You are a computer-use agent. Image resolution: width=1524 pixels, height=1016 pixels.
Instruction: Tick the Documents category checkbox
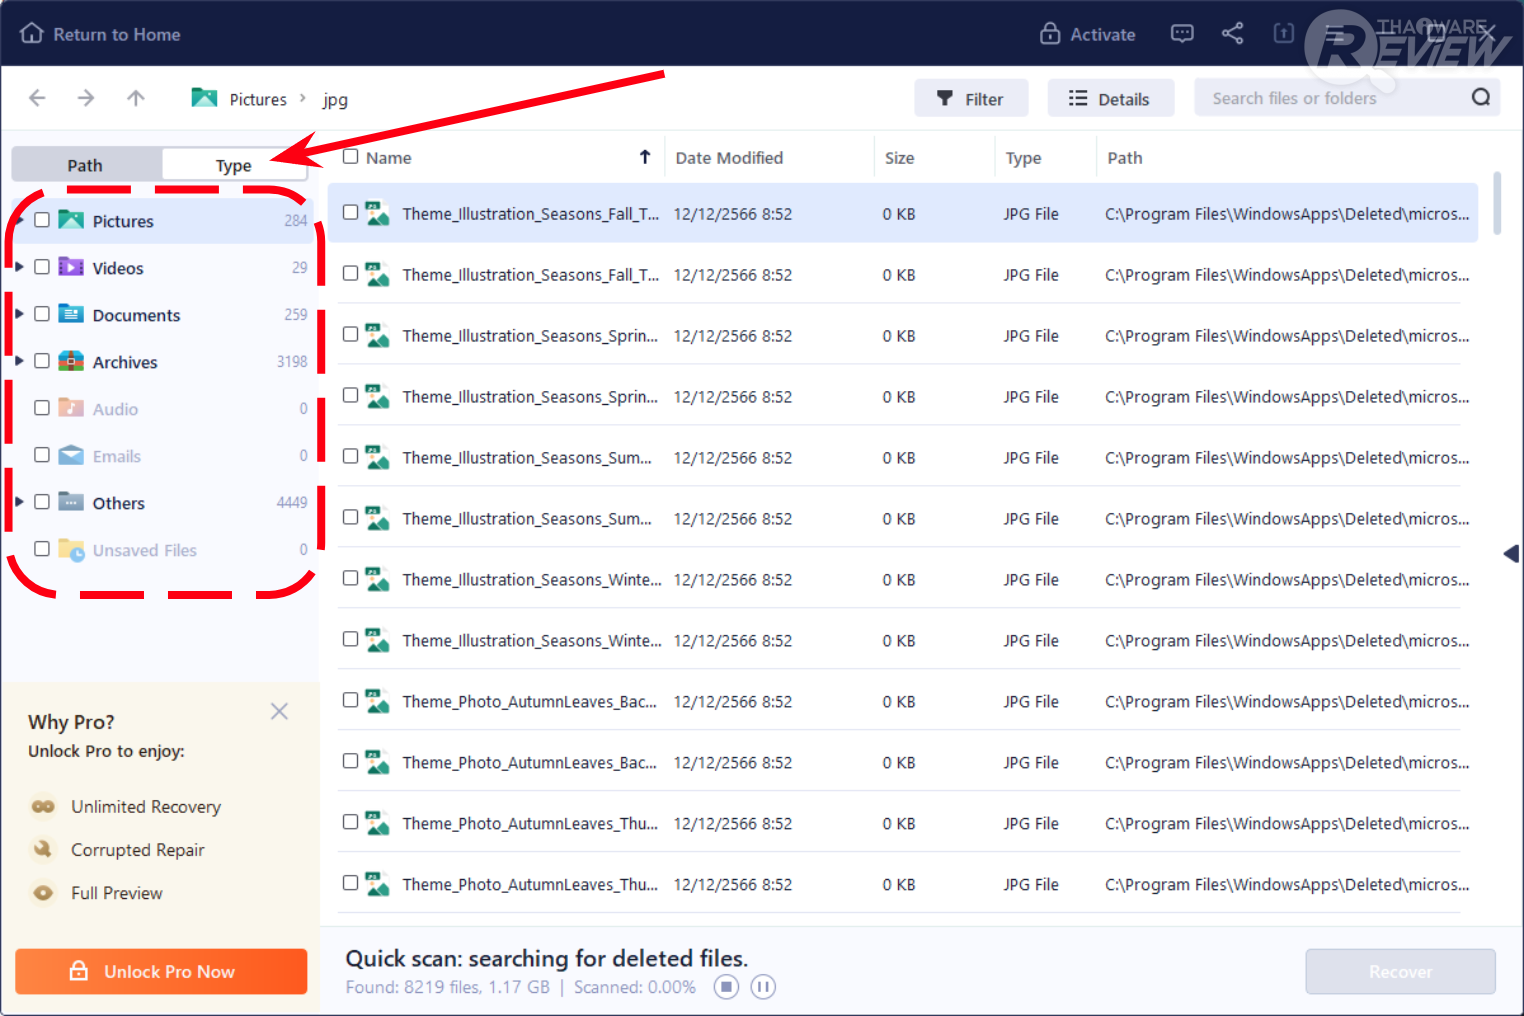42,314
